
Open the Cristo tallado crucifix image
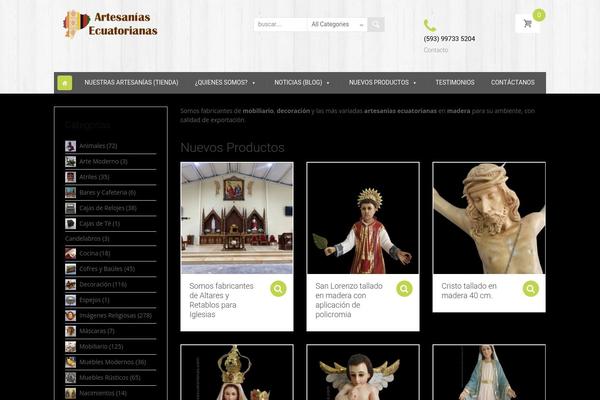(x=489, y=218)
